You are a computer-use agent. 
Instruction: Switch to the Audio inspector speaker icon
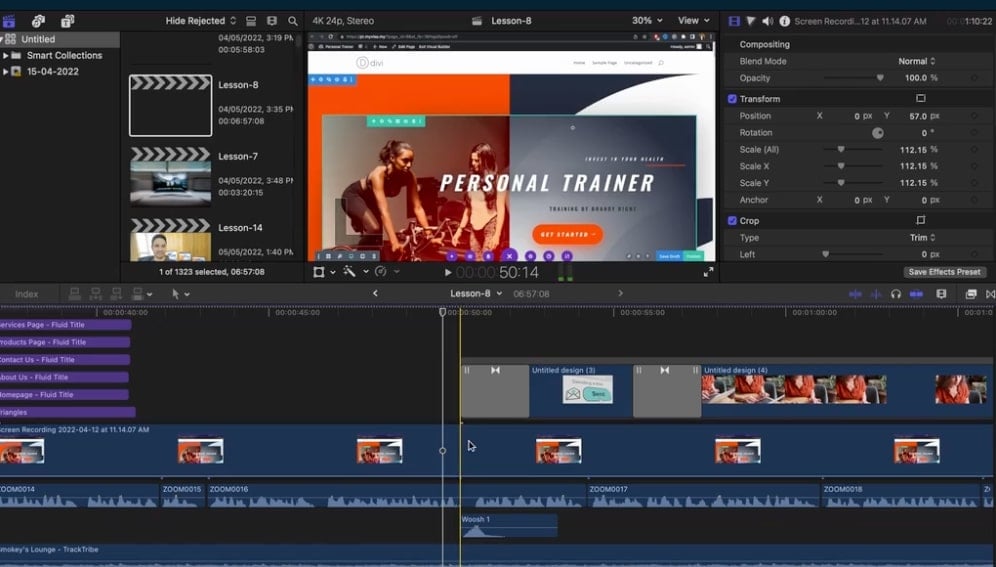point(768,21)
